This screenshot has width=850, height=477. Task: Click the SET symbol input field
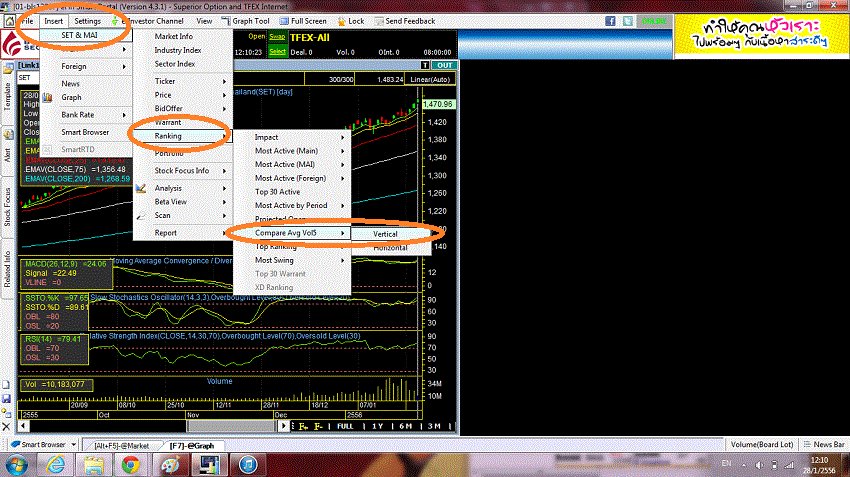(x=28, y=78)
